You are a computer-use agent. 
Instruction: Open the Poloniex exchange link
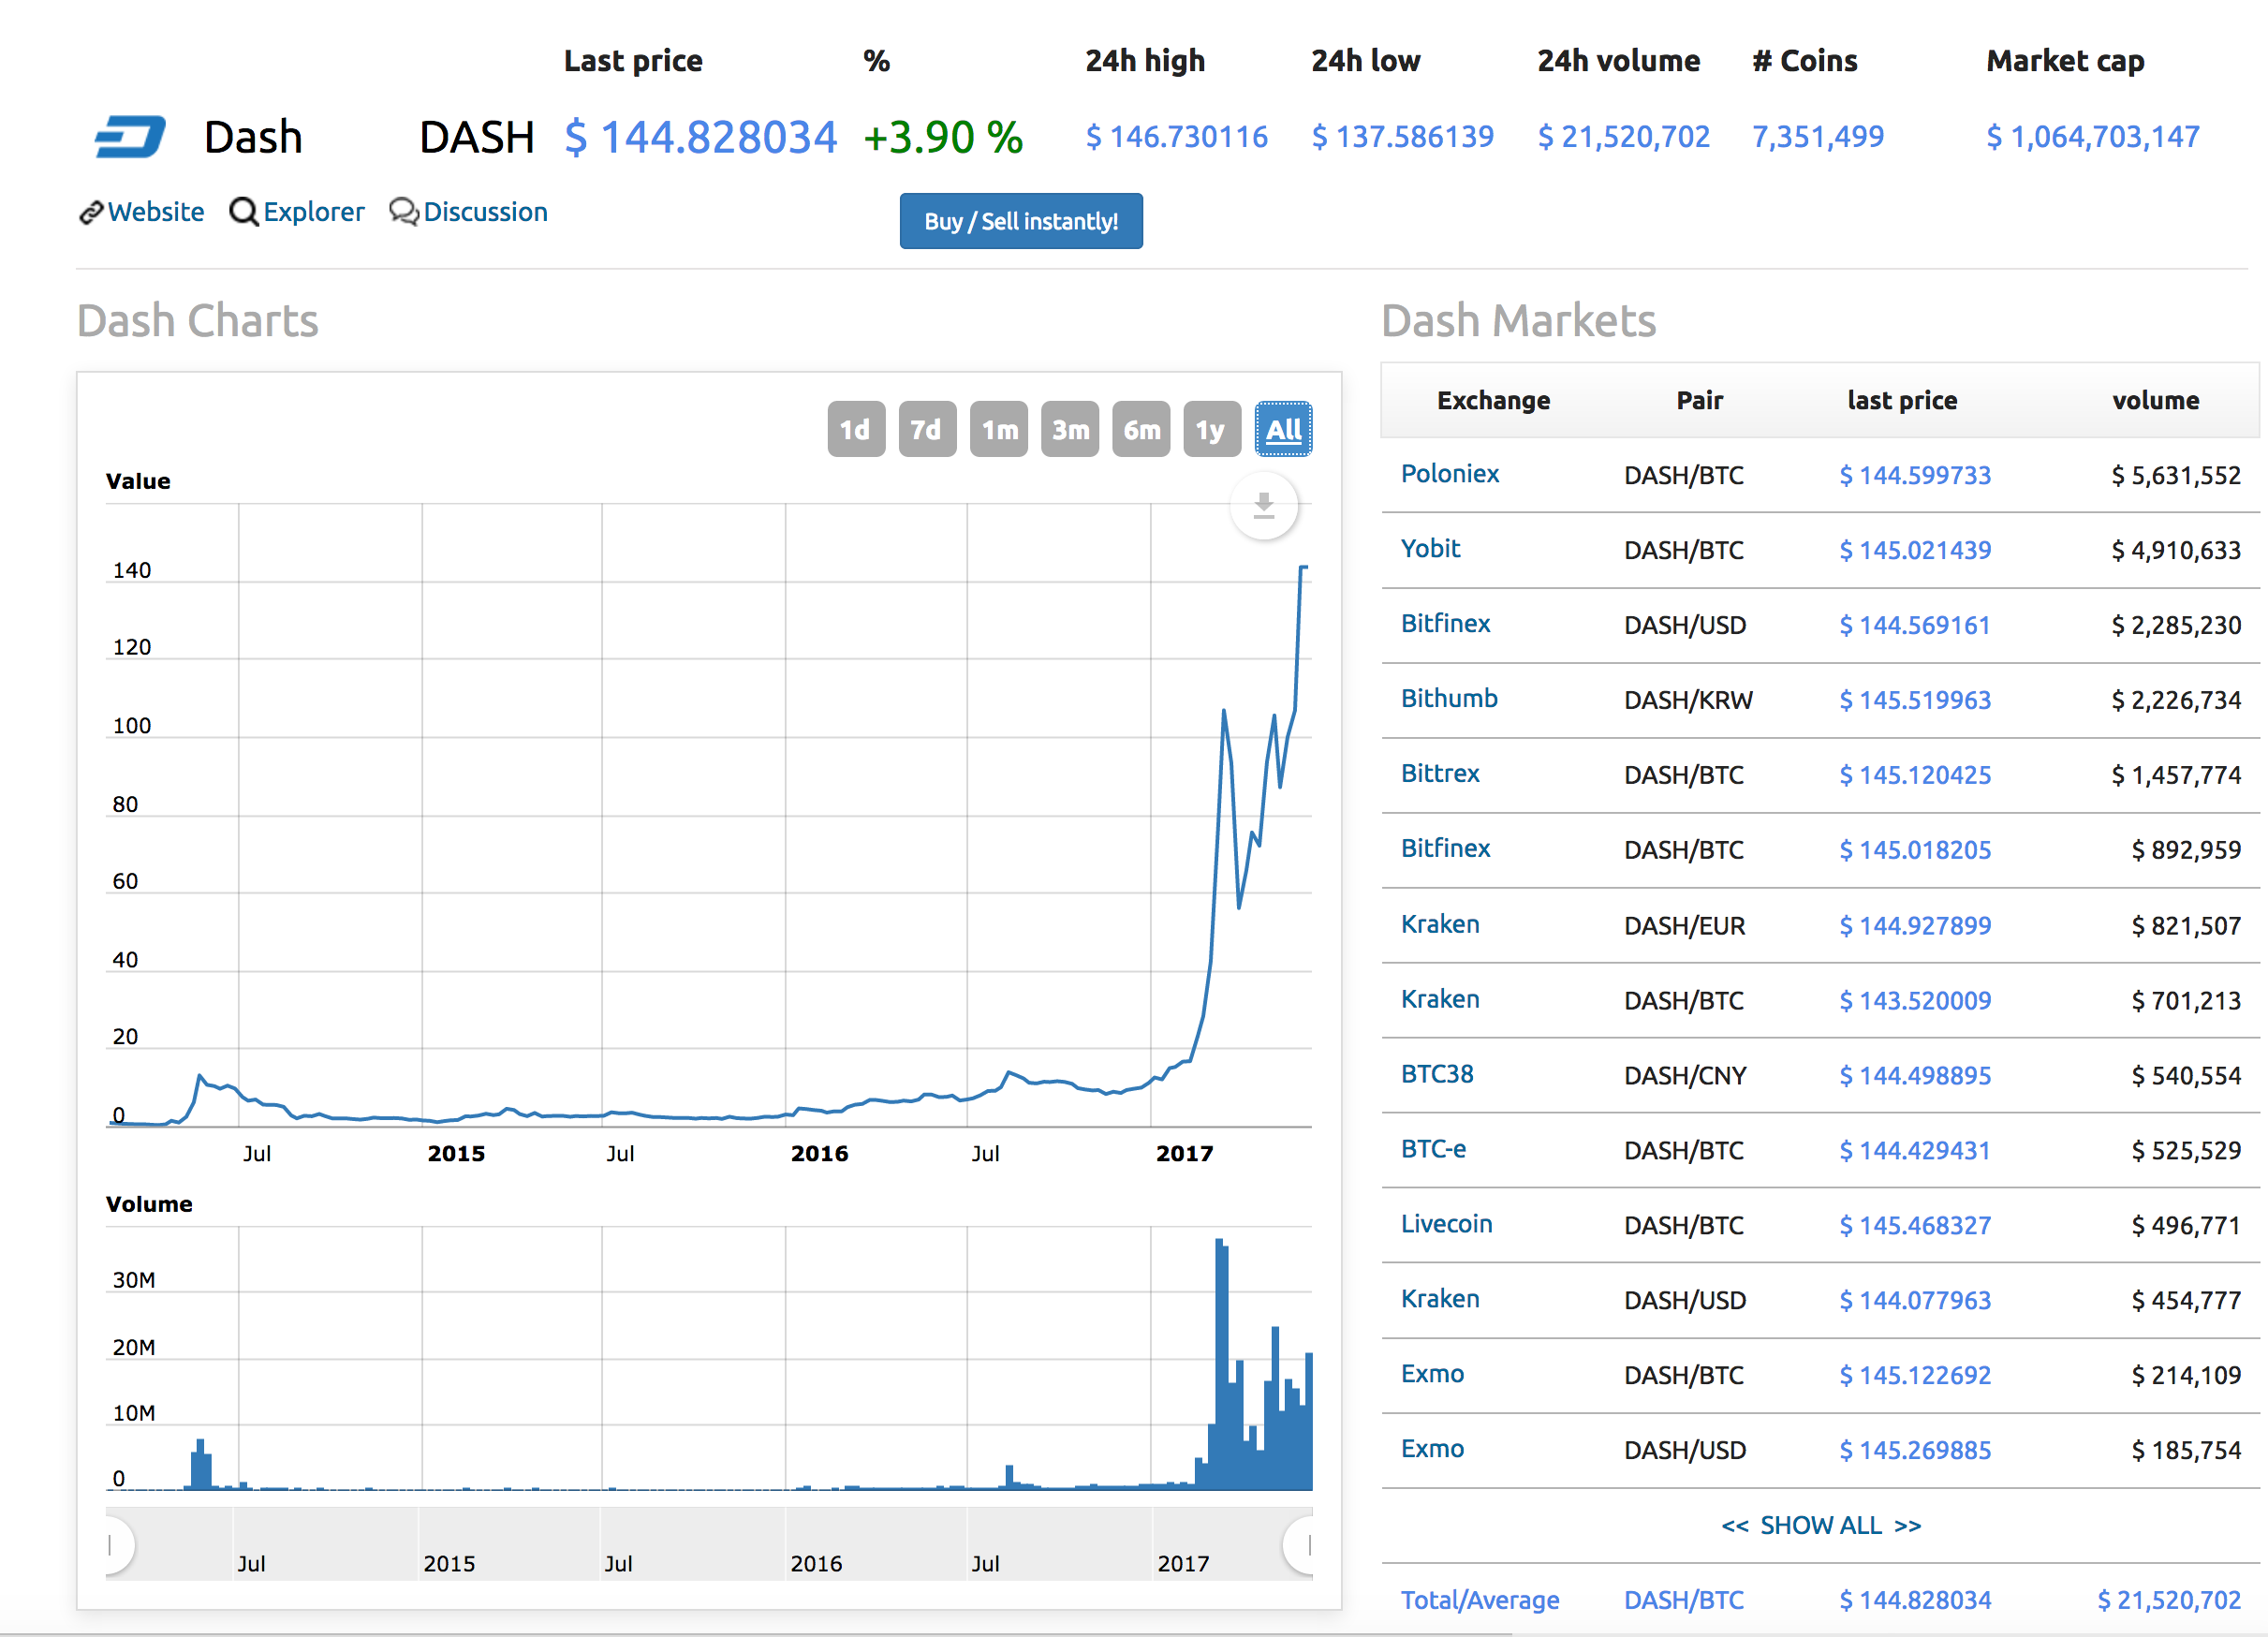1449,474
